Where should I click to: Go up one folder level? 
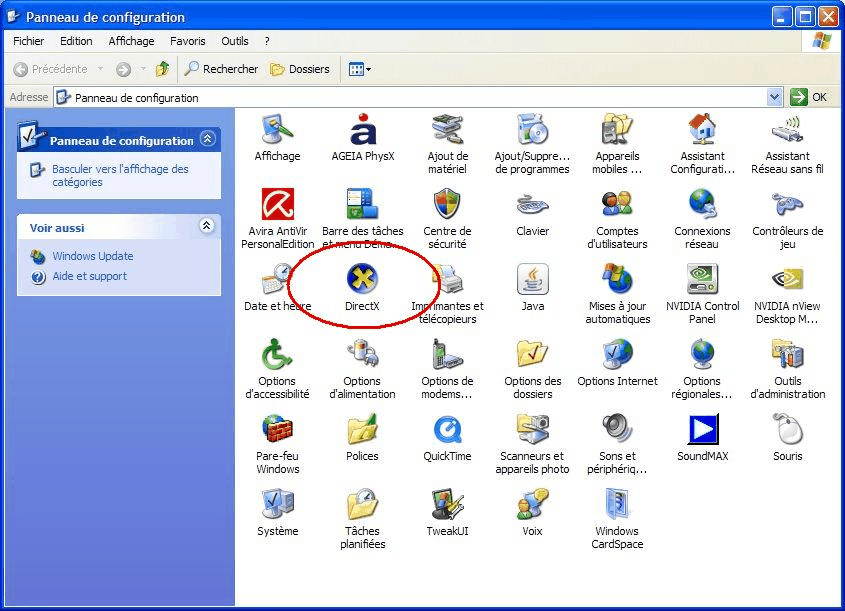tap(162, 69)
